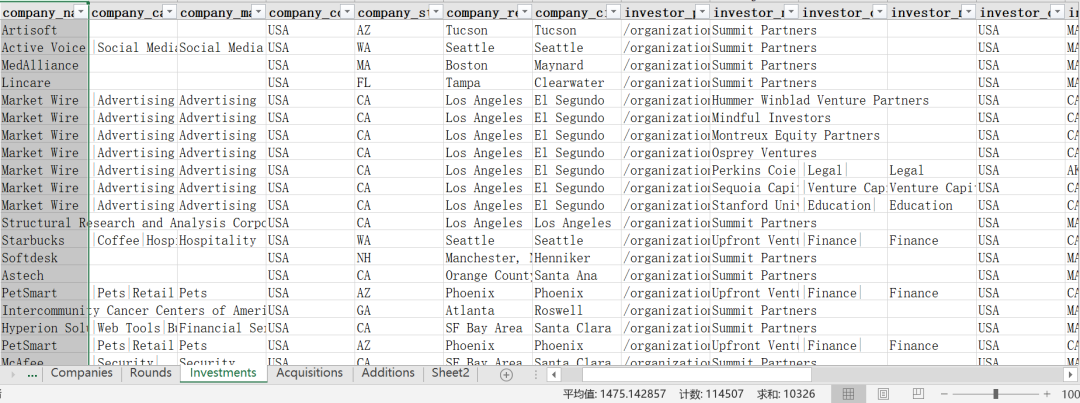Screen dimensions: 1080x403
Task: Select the Maynard city cell
Action: tap(577, 65)
